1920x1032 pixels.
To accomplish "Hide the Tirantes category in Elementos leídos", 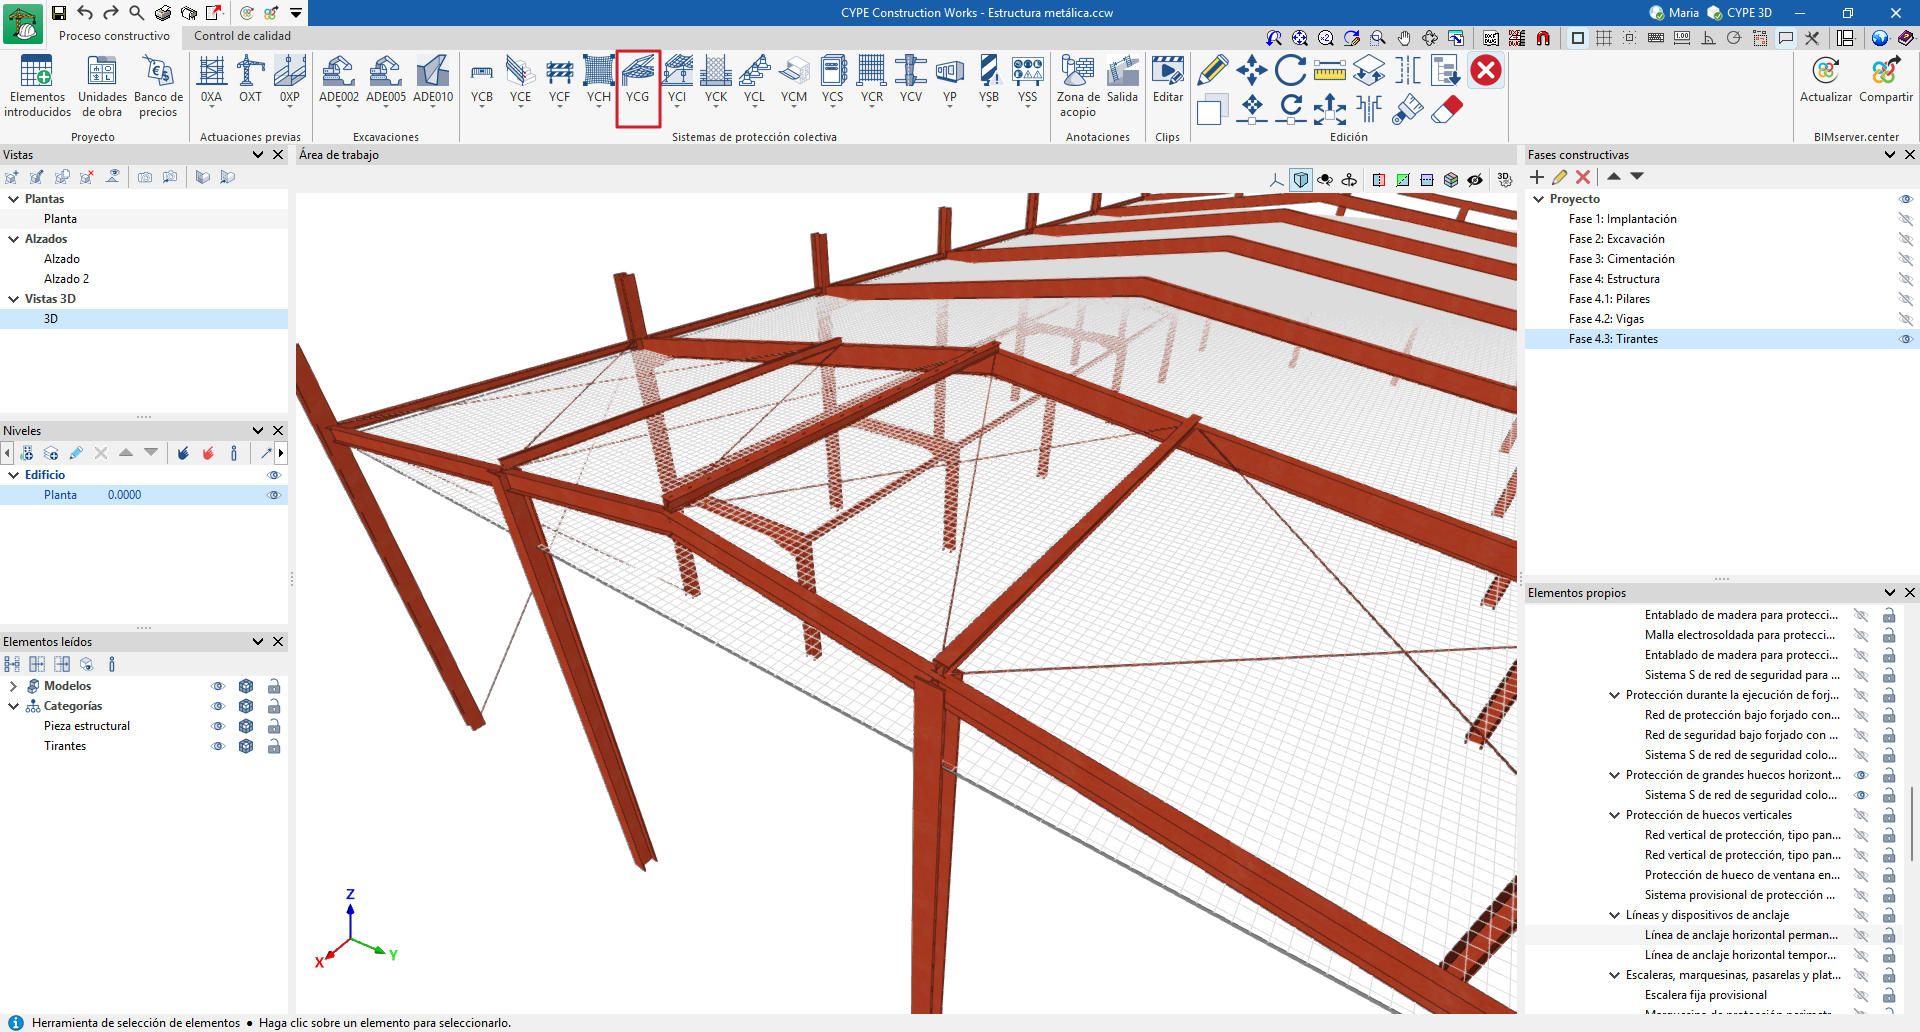I will [218, 746].
